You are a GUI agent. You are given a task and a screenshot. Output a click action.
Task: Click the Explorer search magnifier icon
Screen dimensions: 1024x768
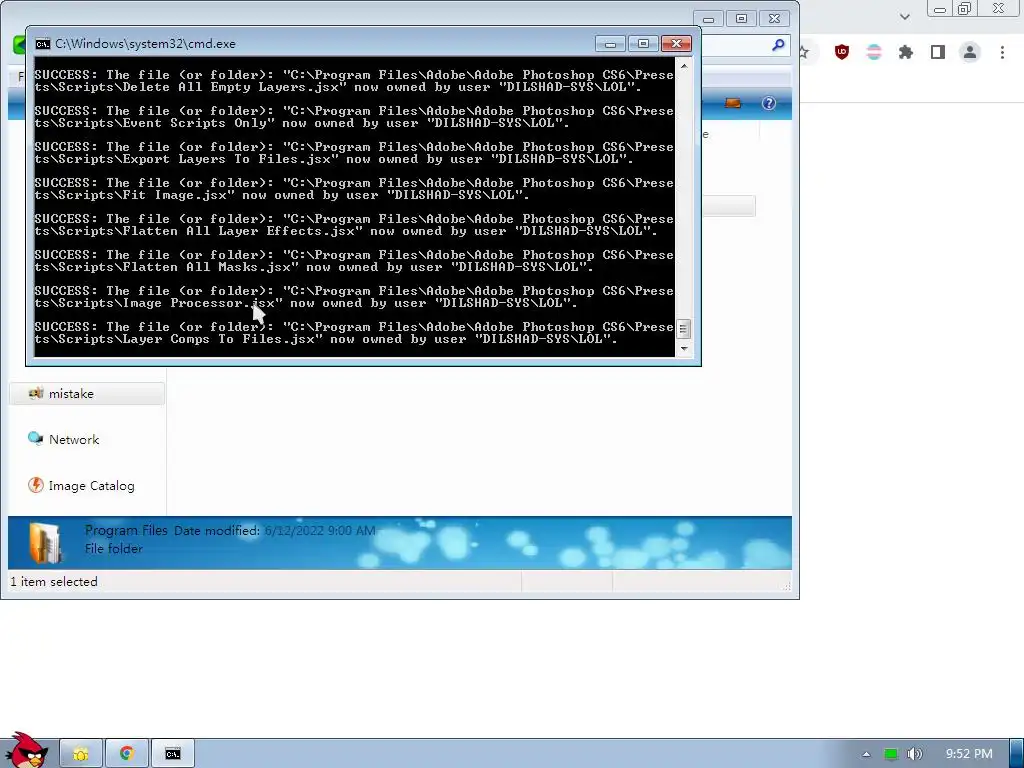pos(778,45)
